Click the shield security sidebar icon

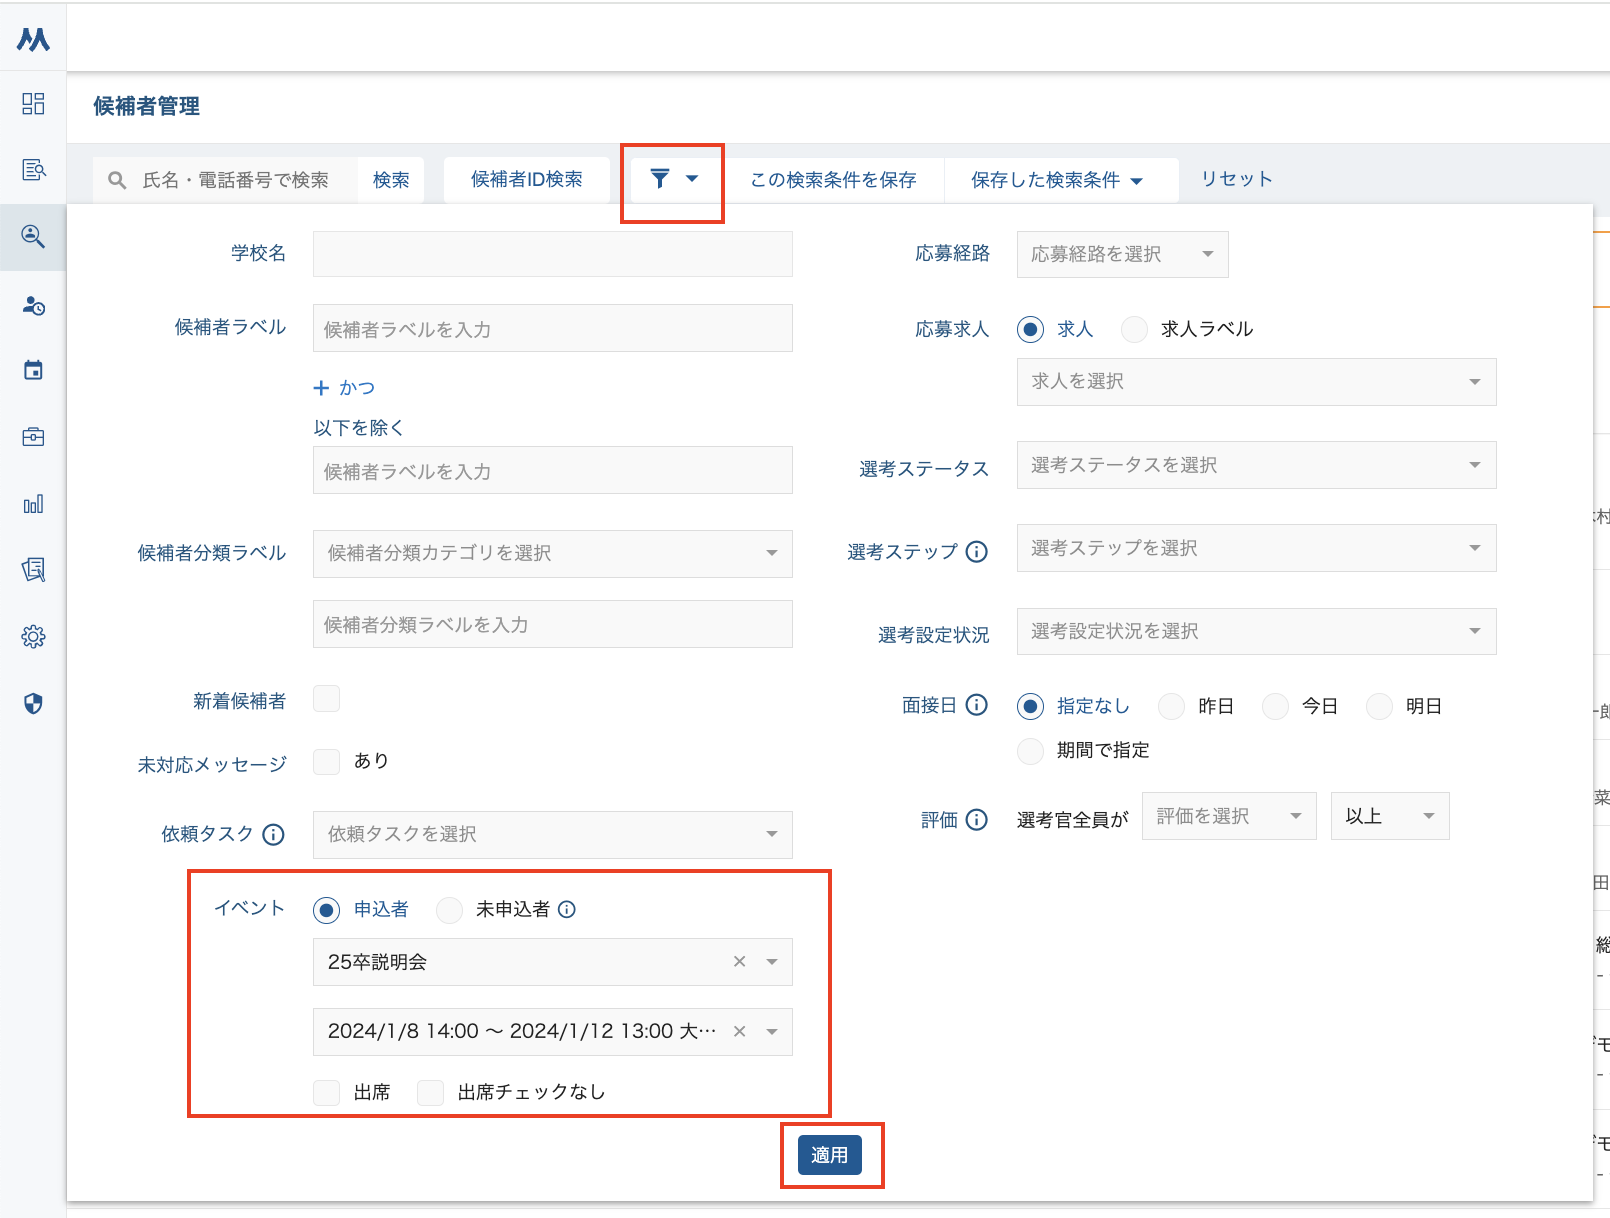33,704
